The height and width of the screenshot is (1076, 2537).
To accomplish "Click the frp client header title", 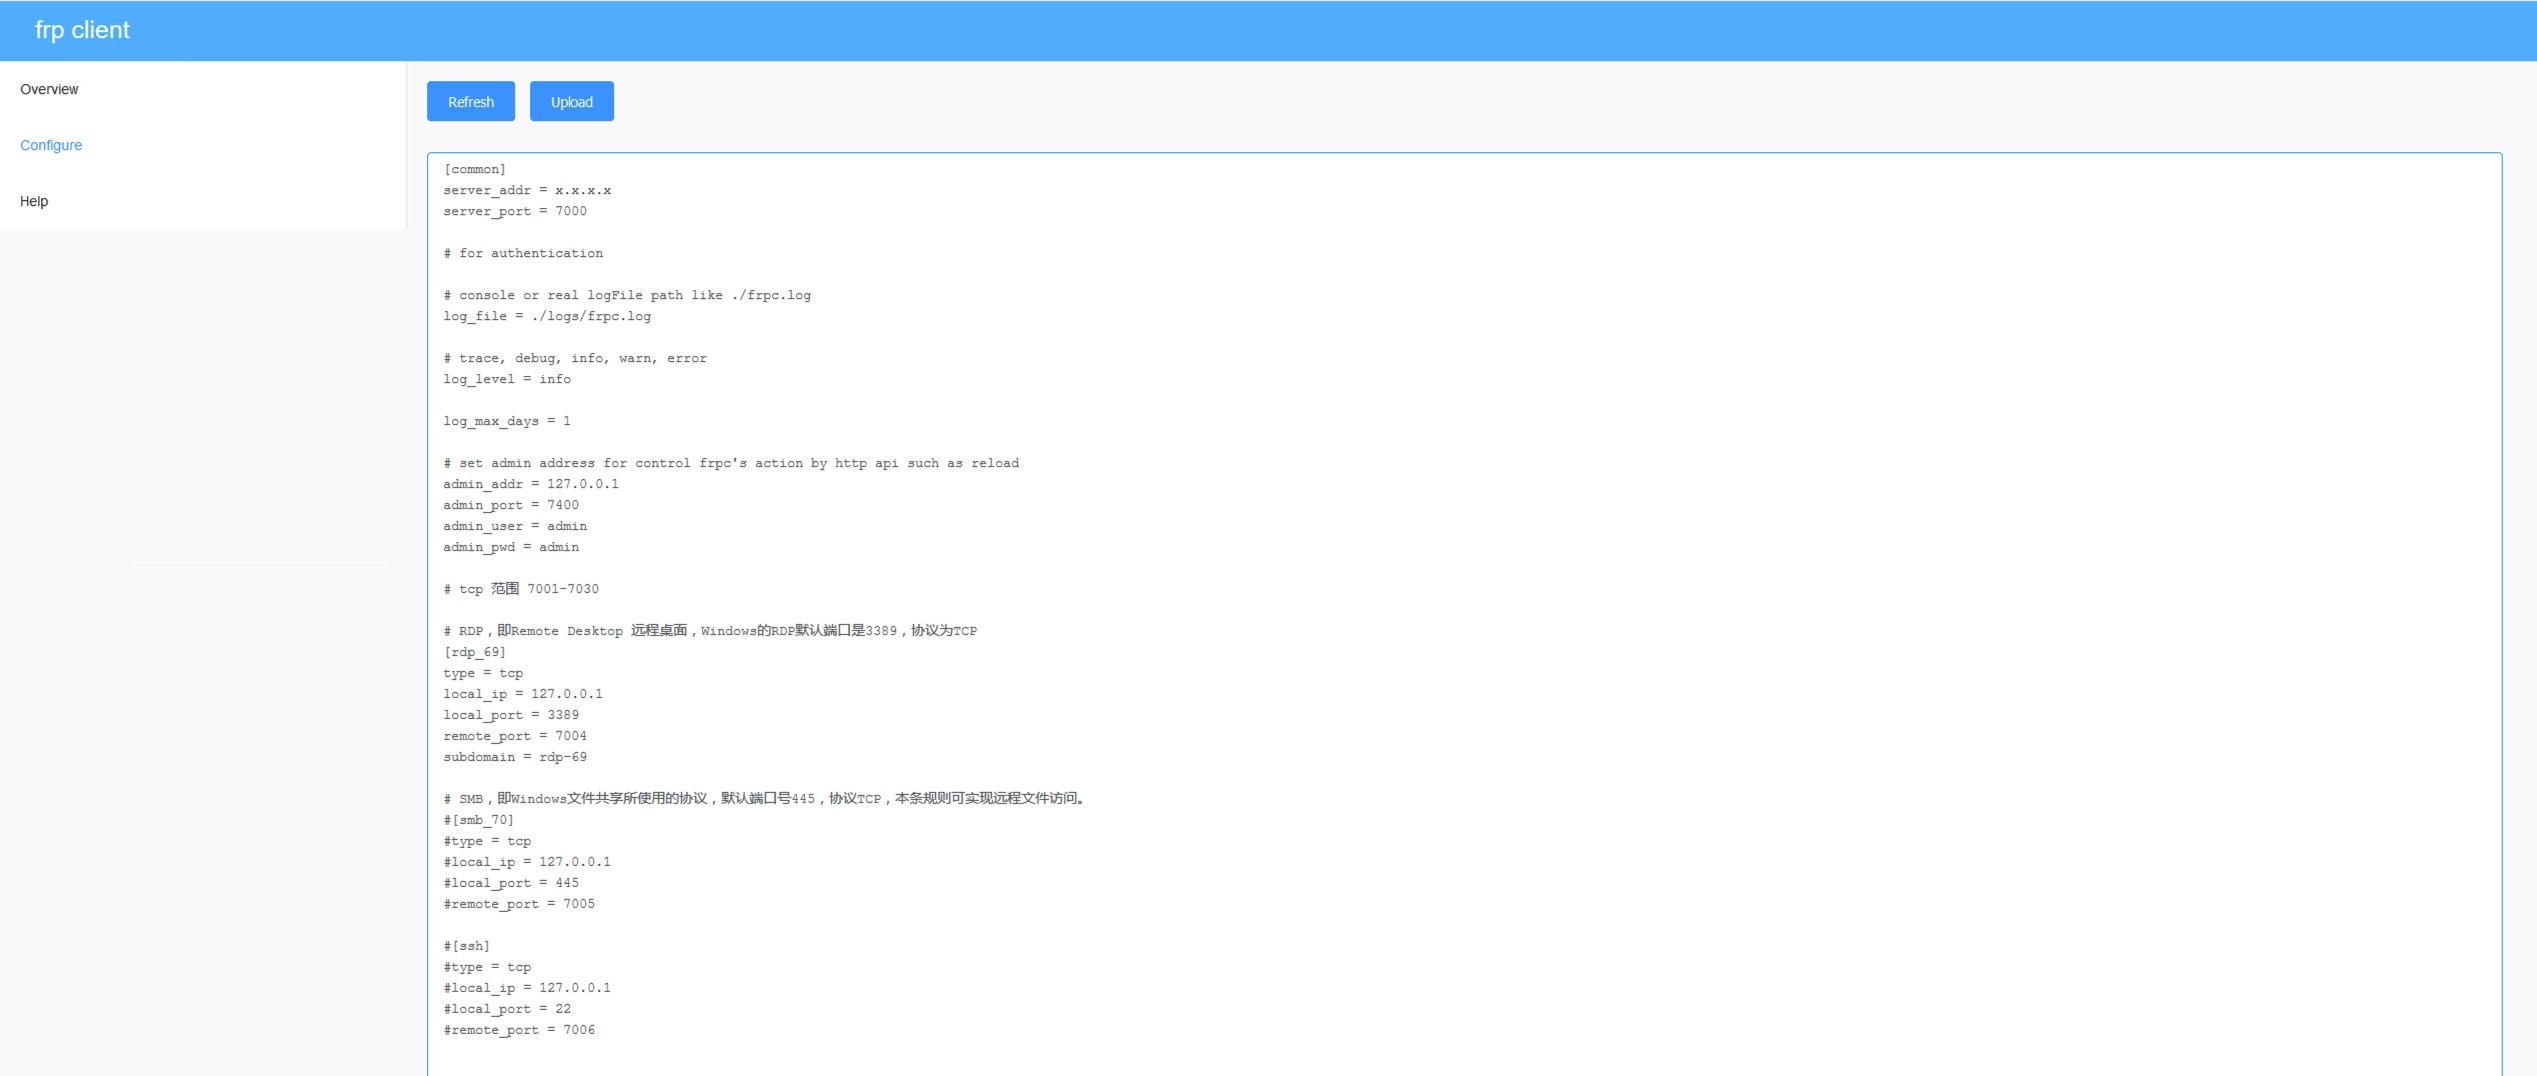I will (x=82, y=30).
